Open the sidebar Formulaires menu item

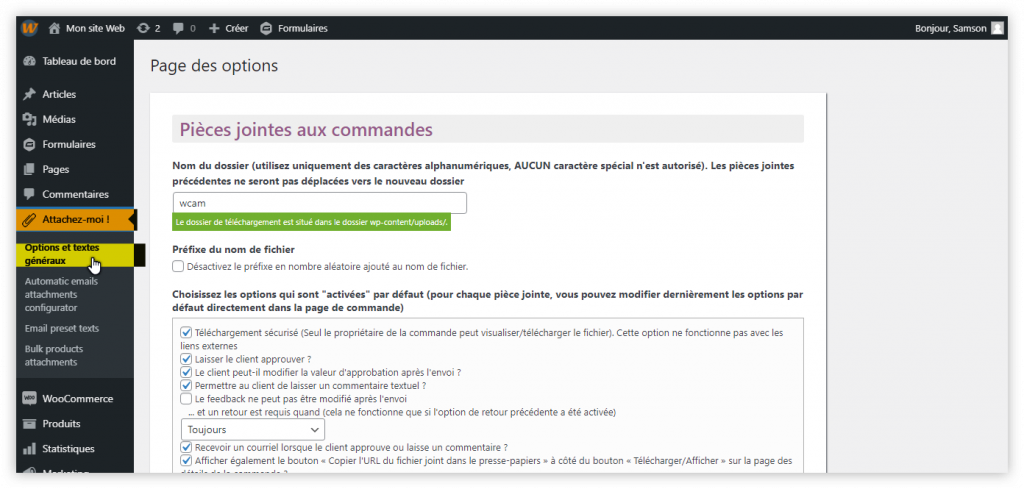click(69, 144)
